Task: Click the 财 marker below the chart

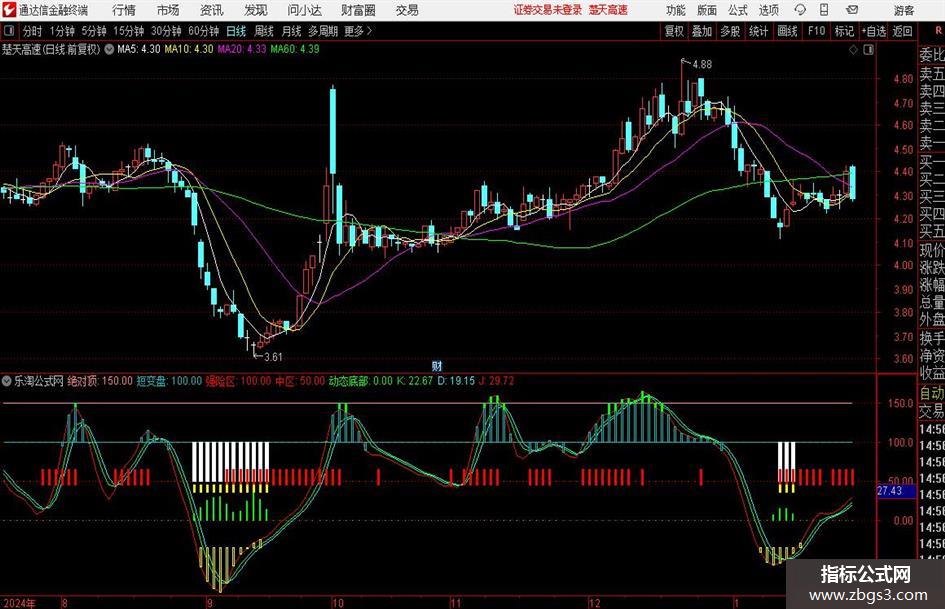Action: tap(437, 365)
